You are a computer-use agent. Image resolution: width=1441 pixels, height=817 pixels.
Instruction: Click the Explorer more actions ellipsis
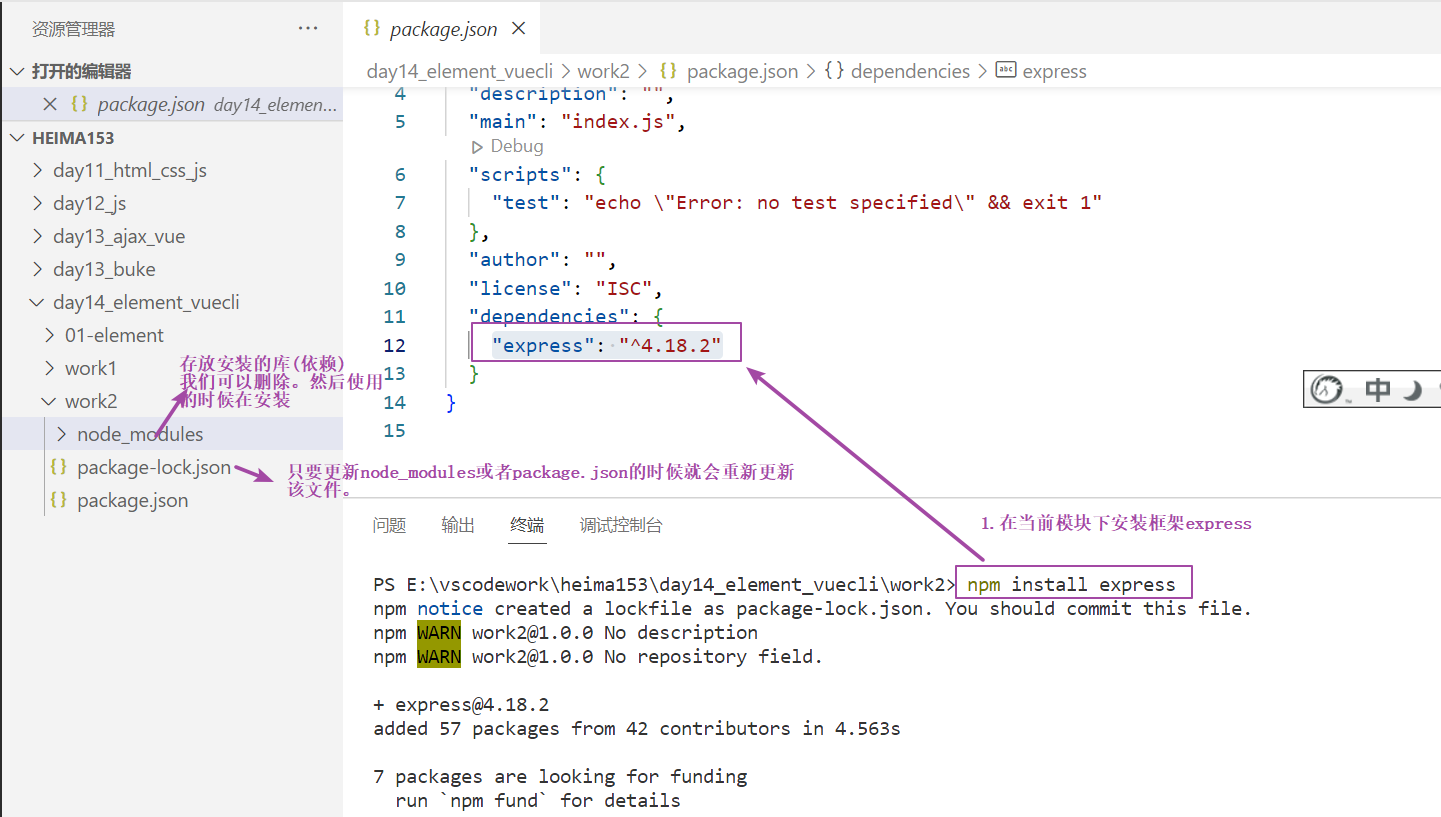[x=308, y=29]
